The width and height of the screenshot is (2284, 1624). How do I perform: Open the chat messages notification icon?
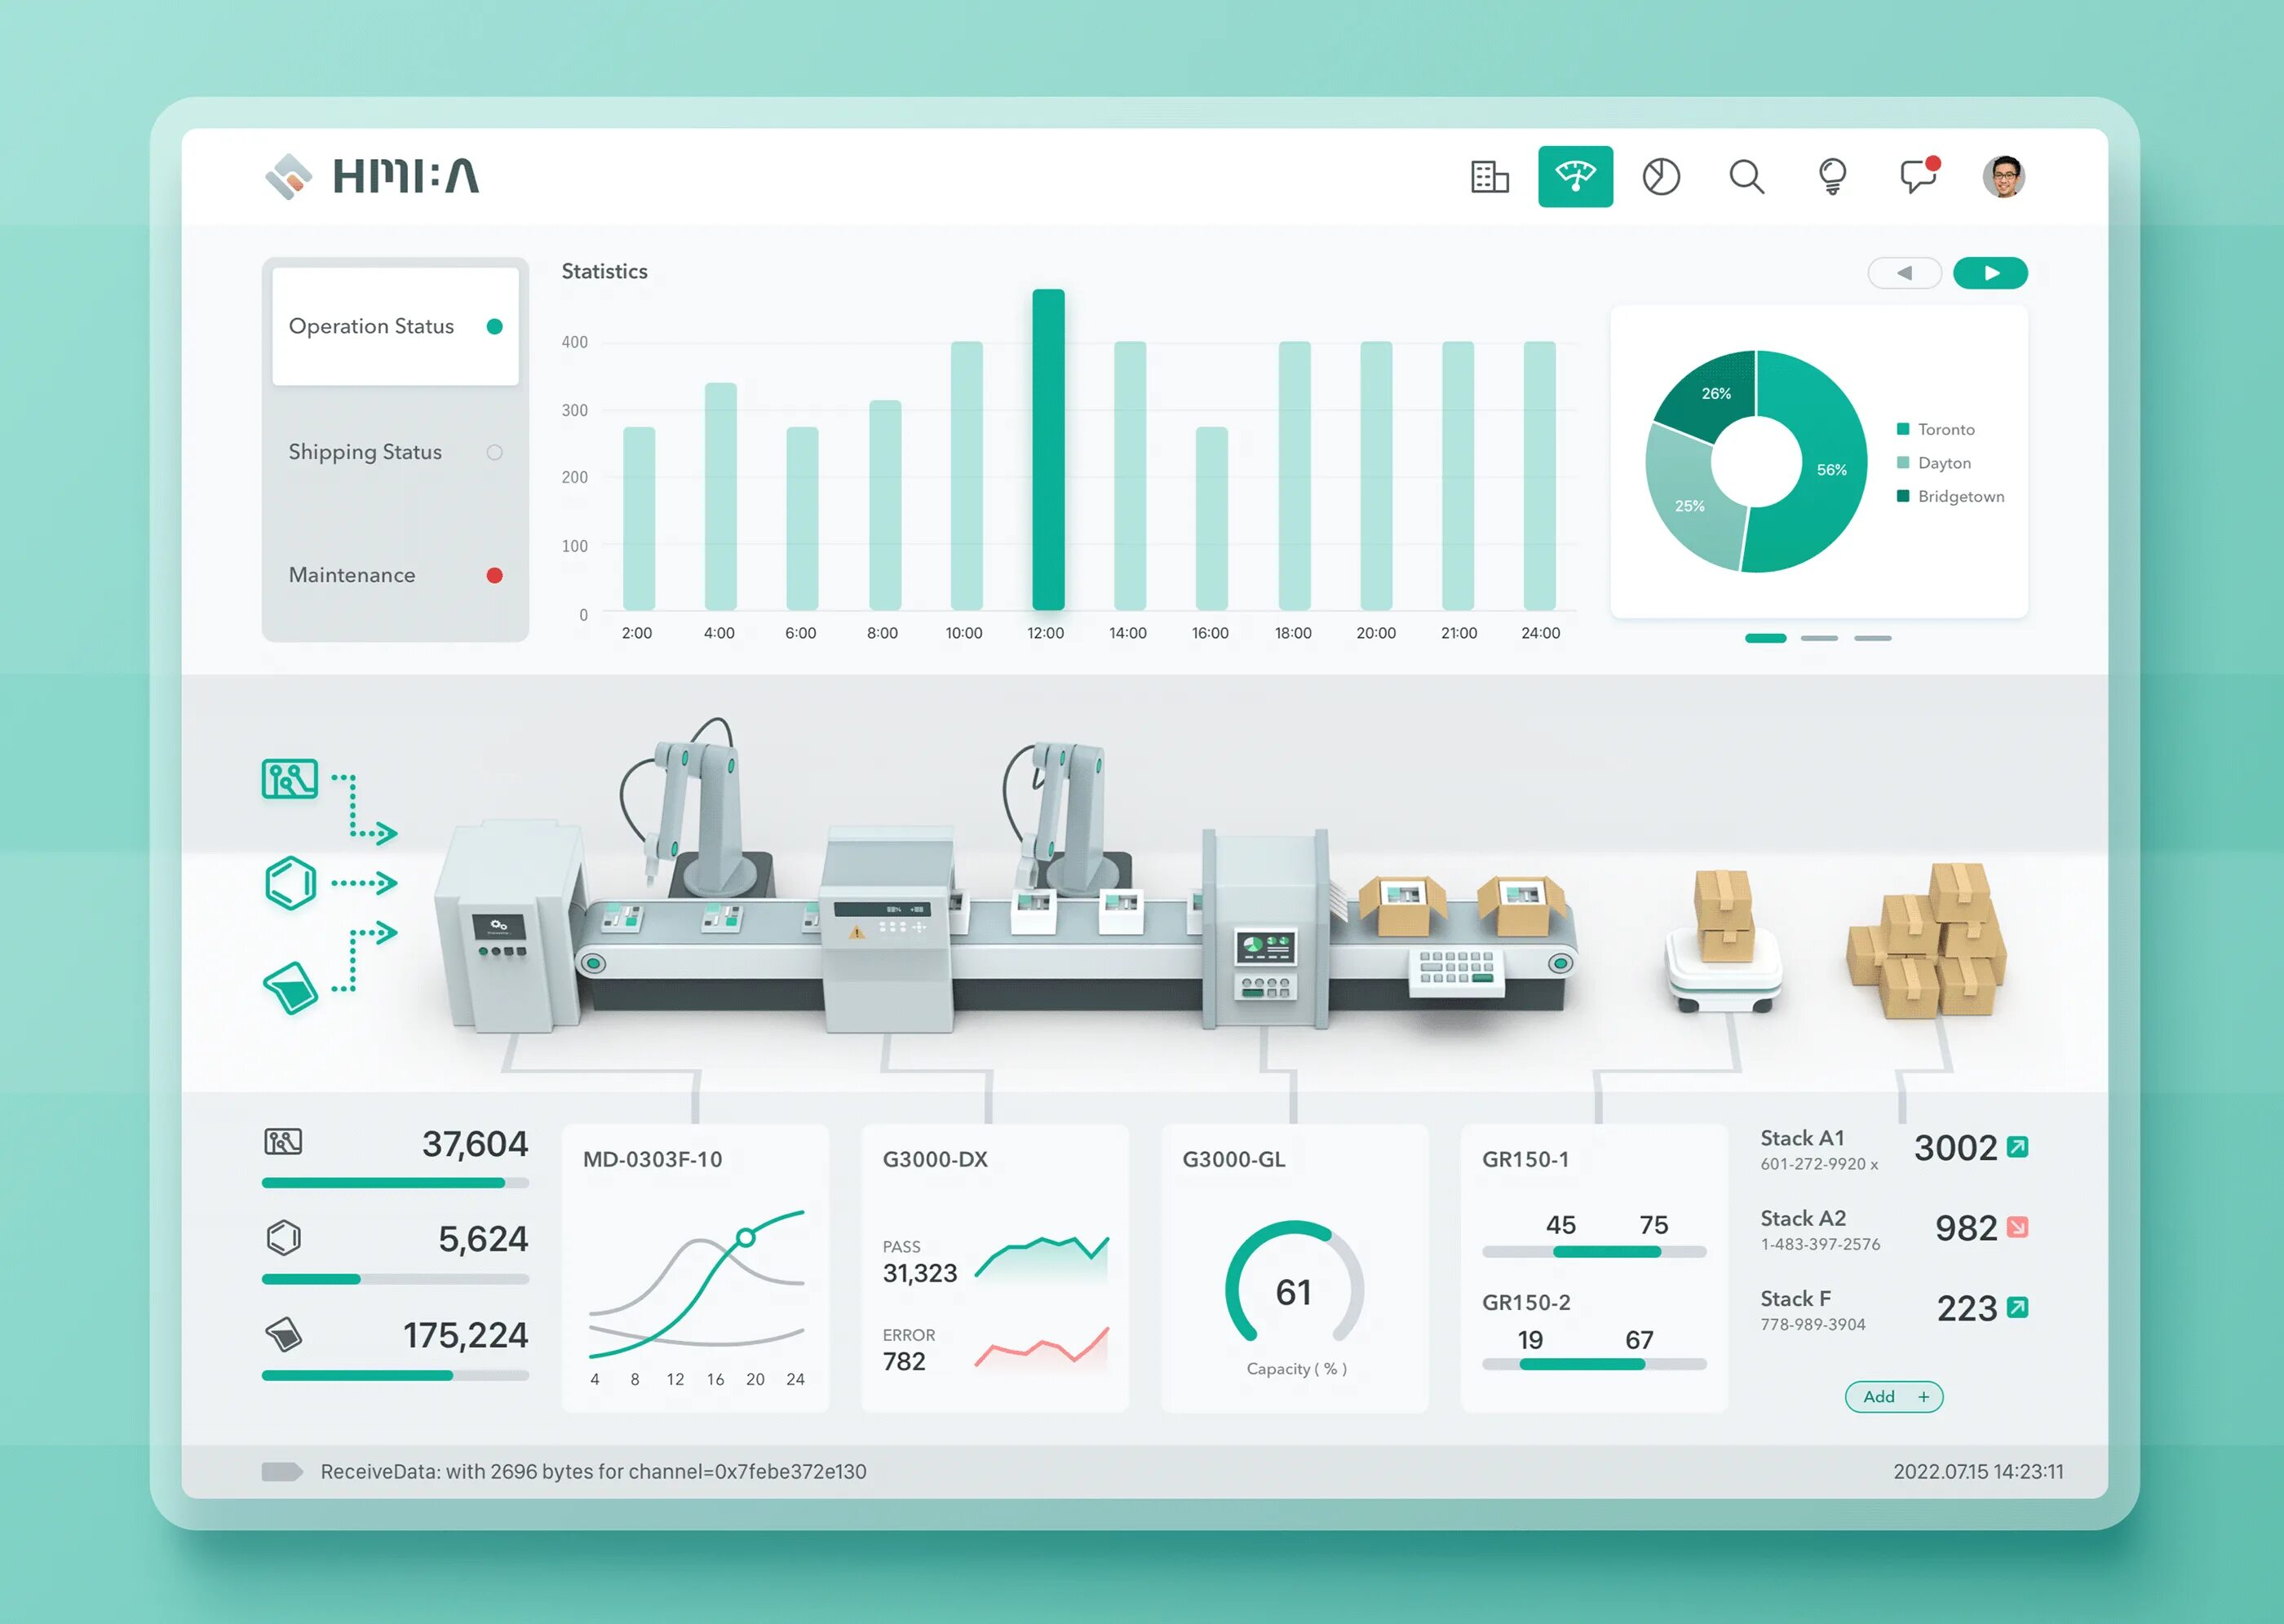(x=1917, y=177)
